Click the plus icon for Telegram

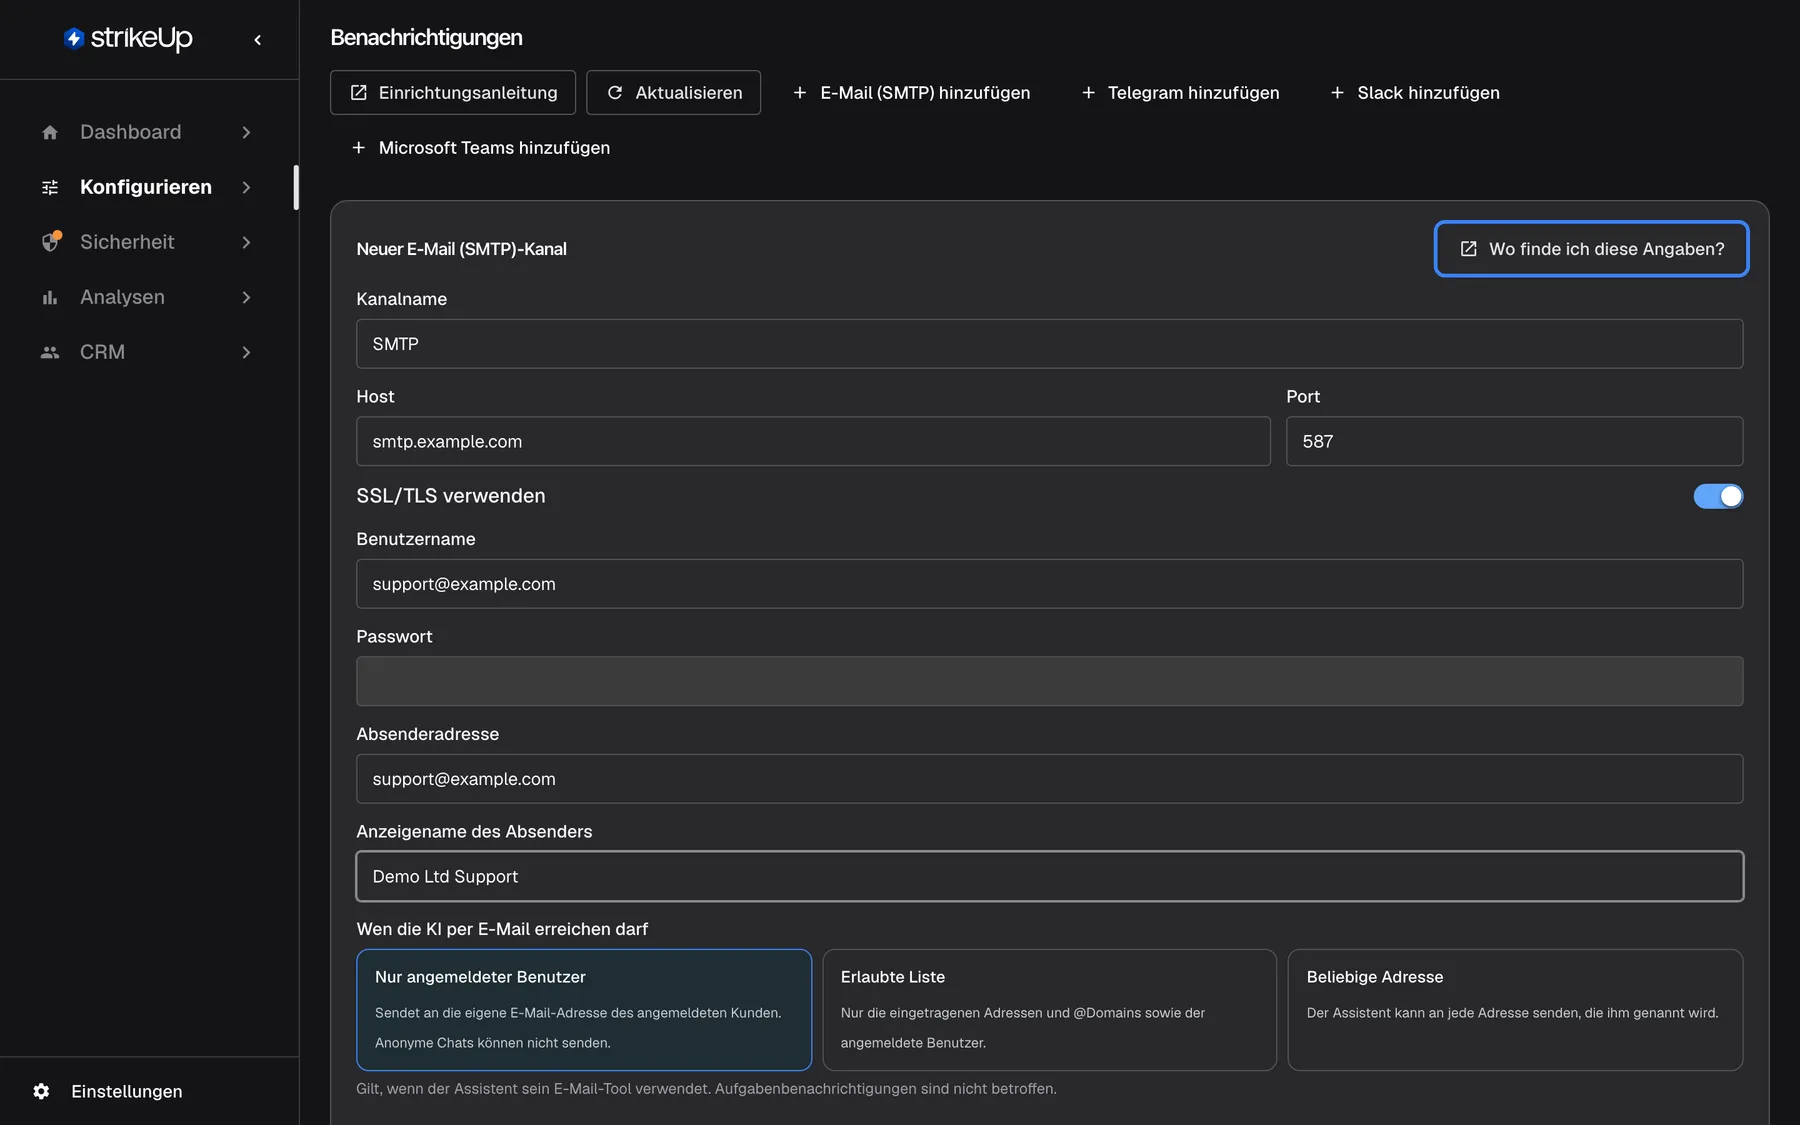pos(1088,92)
